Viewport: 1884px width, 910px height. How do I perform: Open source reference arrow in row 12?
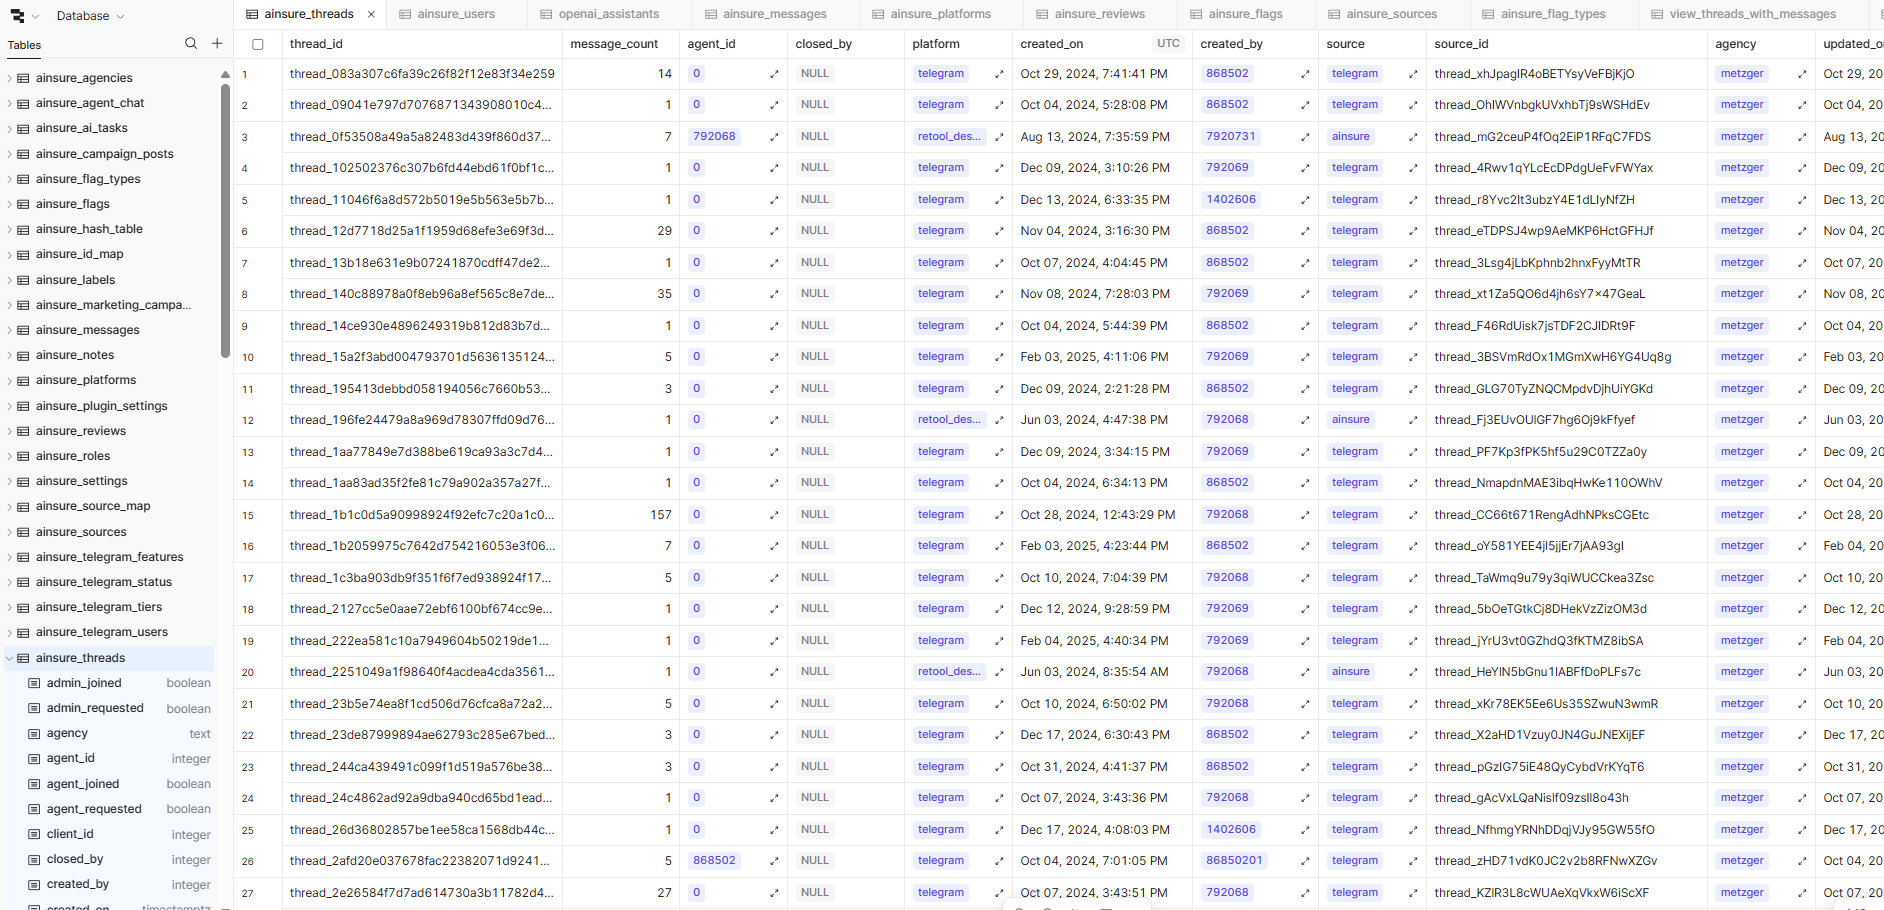[1413, 420]
